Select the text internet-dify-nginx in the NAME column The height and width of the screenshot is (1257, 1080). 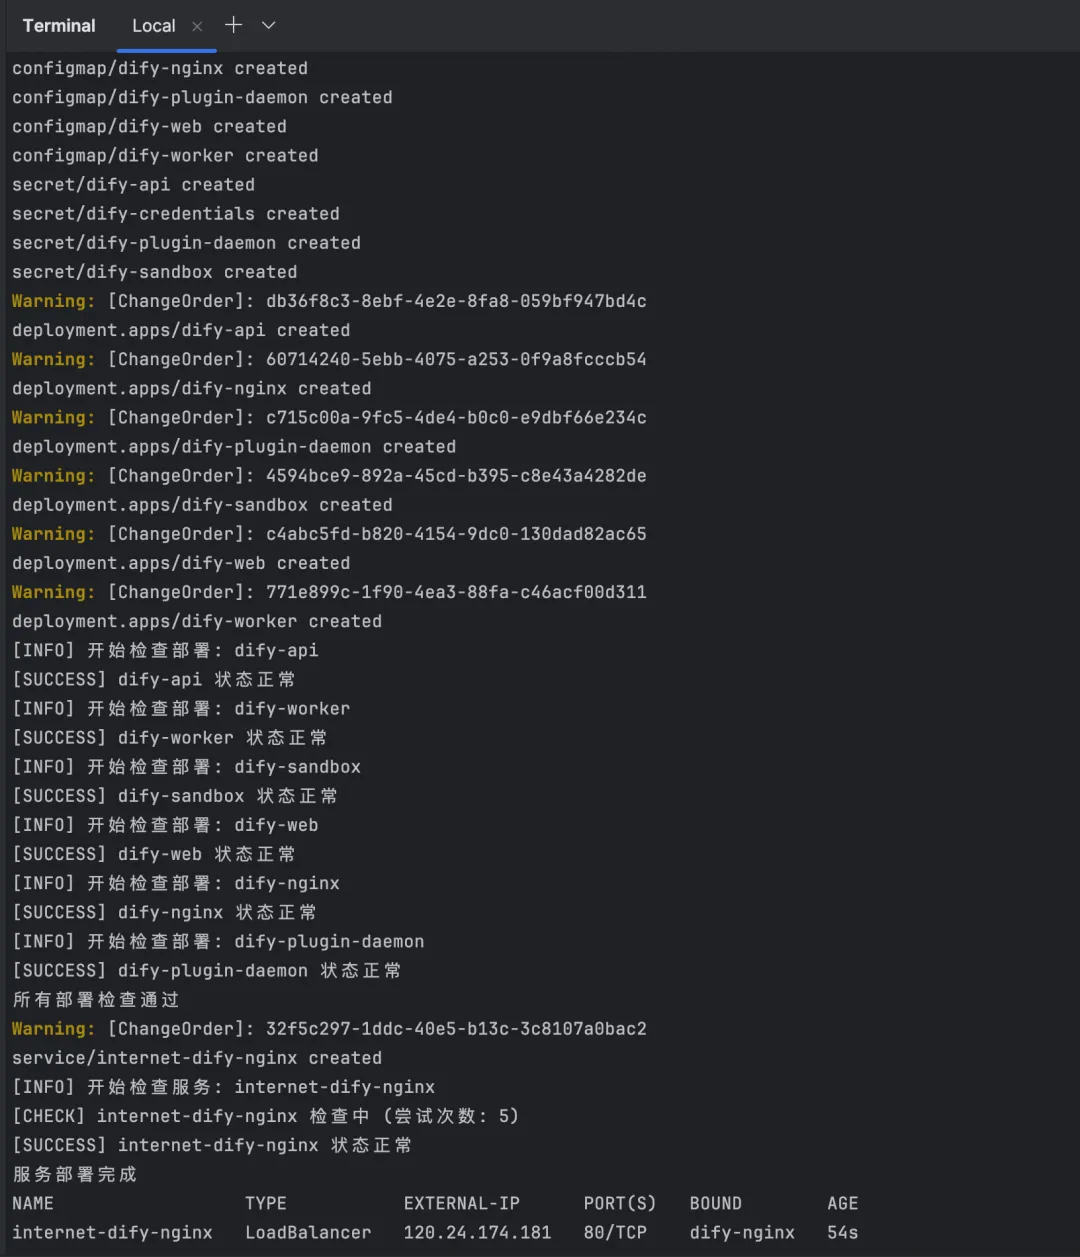click(x=113, y=1232)
